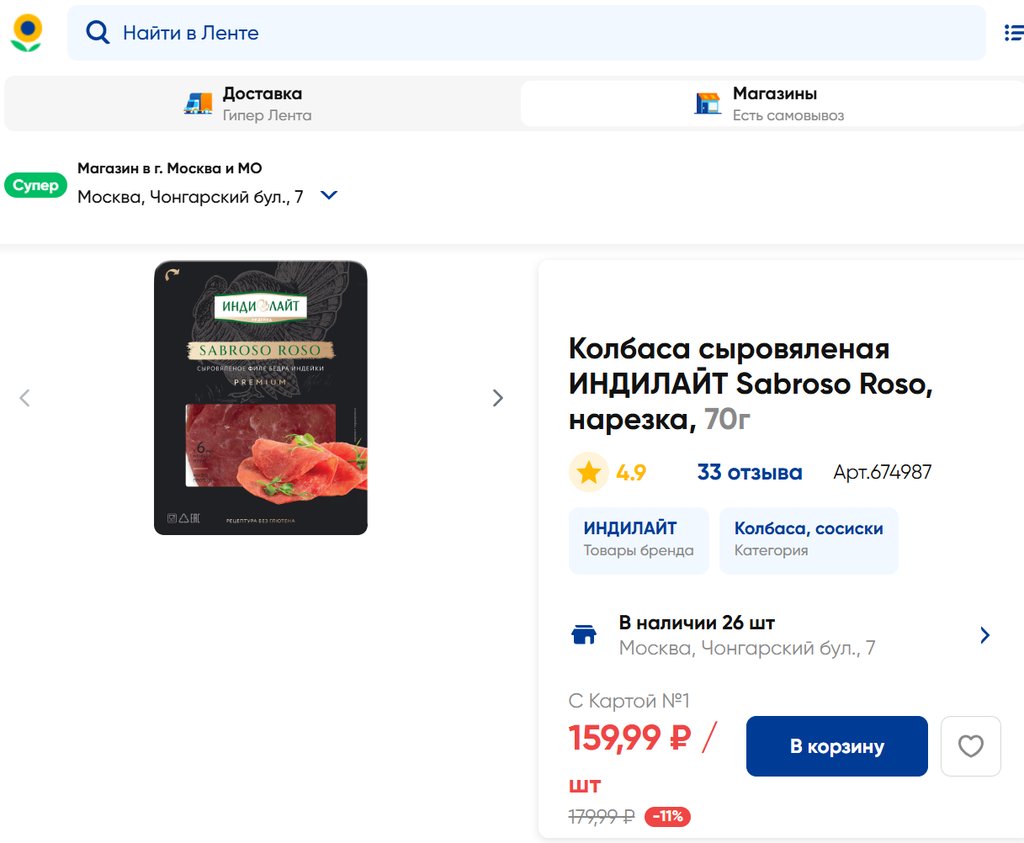Image resolution: width=1024 pixels, height=843 pixels.
Task: Click the yellow rating star icon
Action: pos(589,472)
